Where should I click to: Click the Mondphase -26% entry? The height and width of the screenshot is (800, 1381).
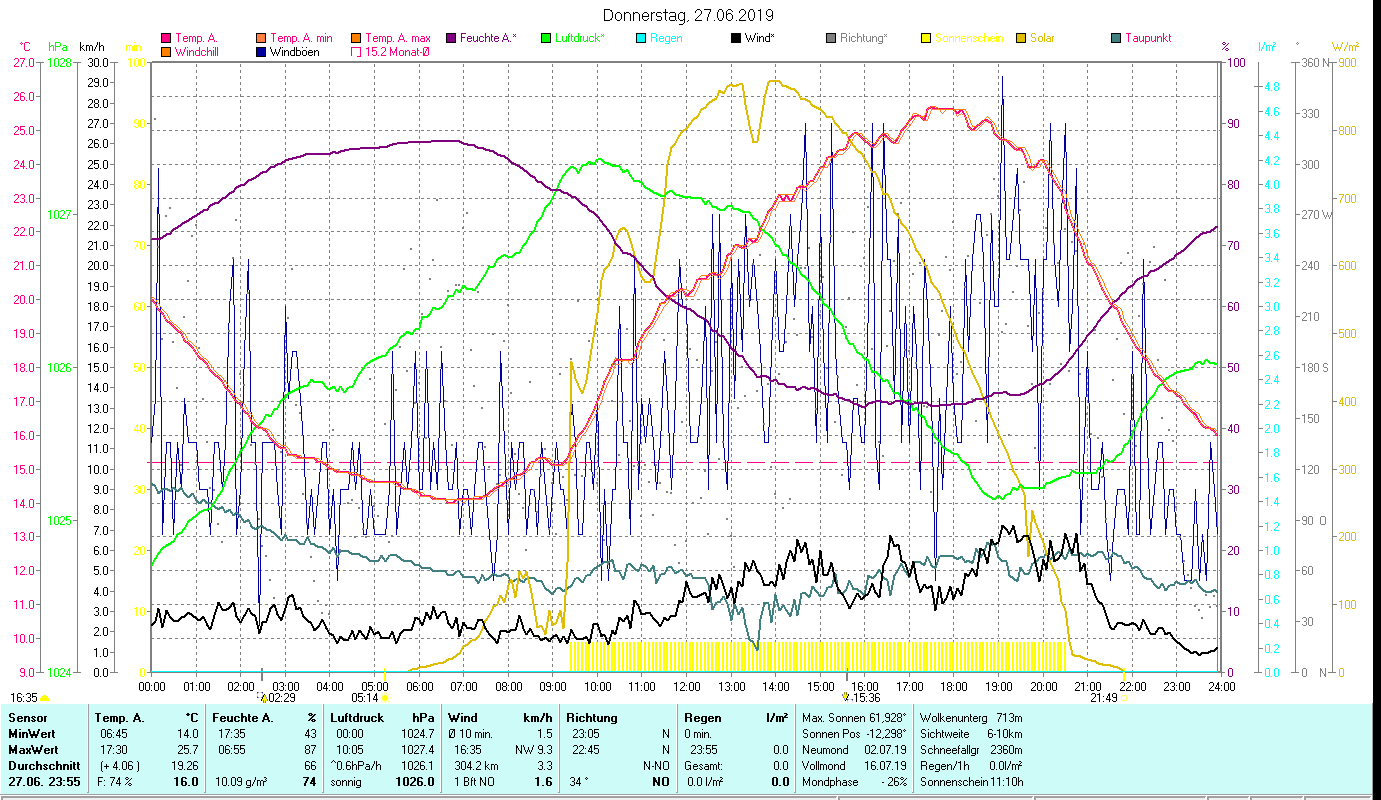[854, 782]
